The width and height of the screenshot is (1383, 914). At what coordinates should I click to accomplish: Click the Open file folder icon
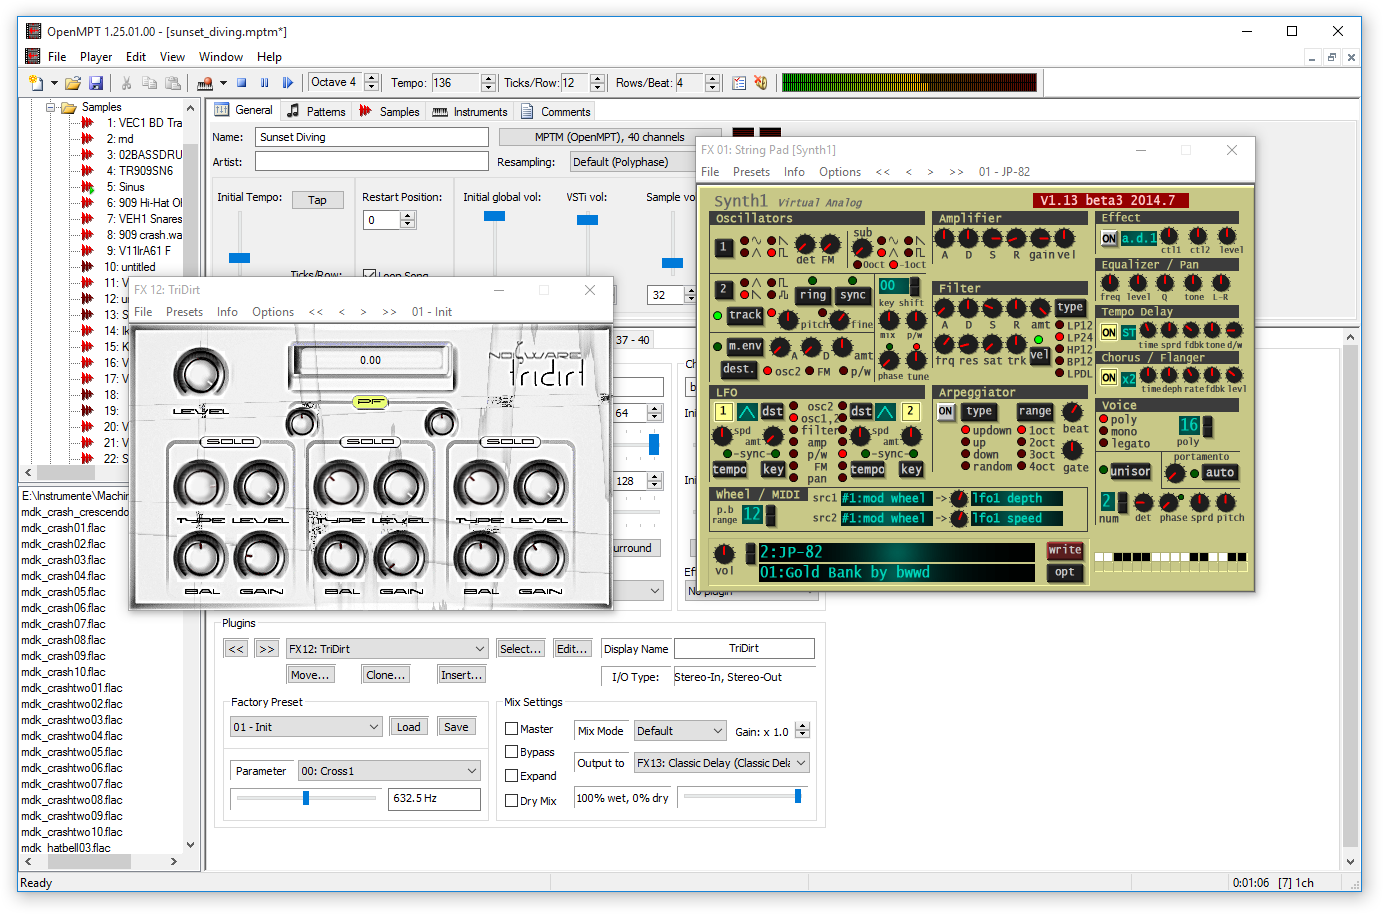click(x=73, y=83)
